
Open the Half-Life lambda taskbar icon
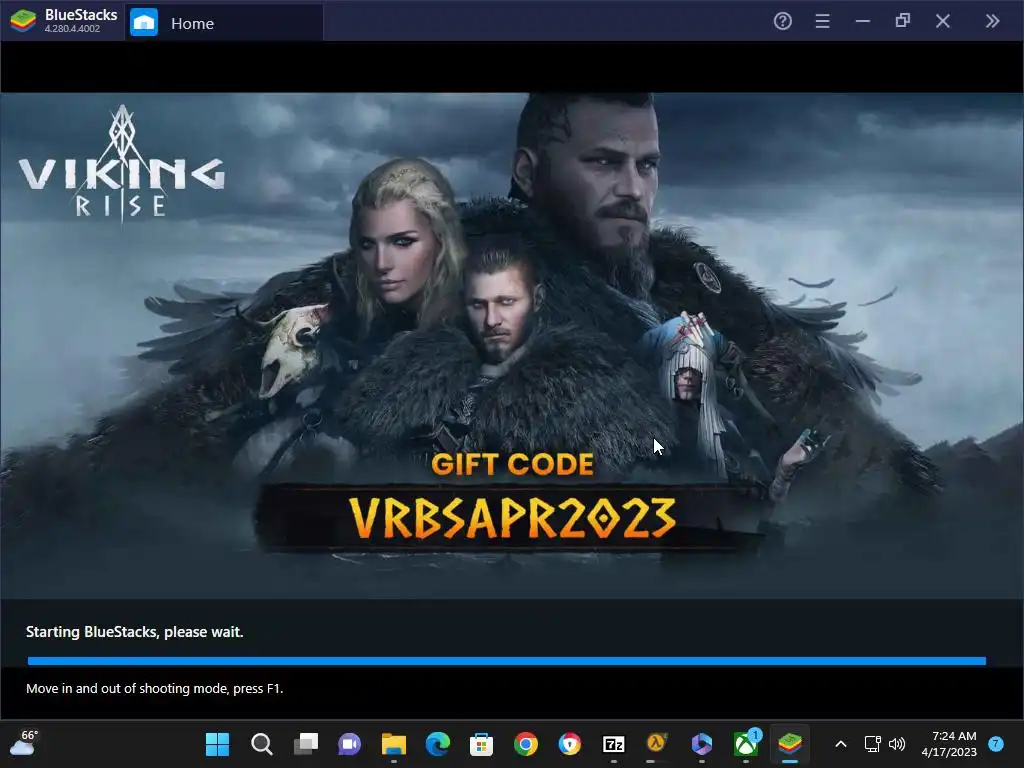pos(657,744)
